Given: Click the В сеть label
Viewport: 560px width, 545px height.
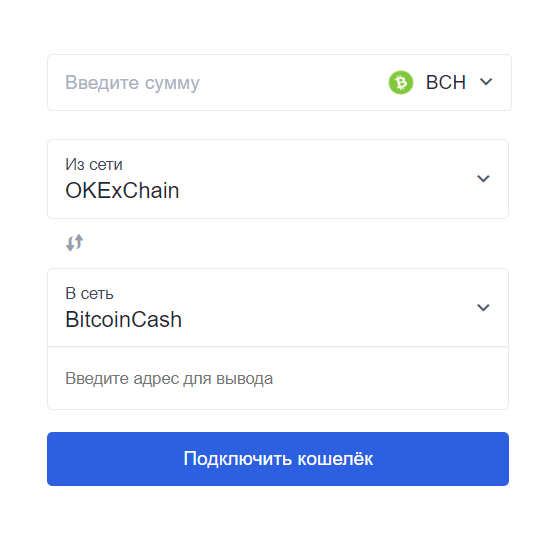Looking at the screenshot, I should [x=89, y=294].
